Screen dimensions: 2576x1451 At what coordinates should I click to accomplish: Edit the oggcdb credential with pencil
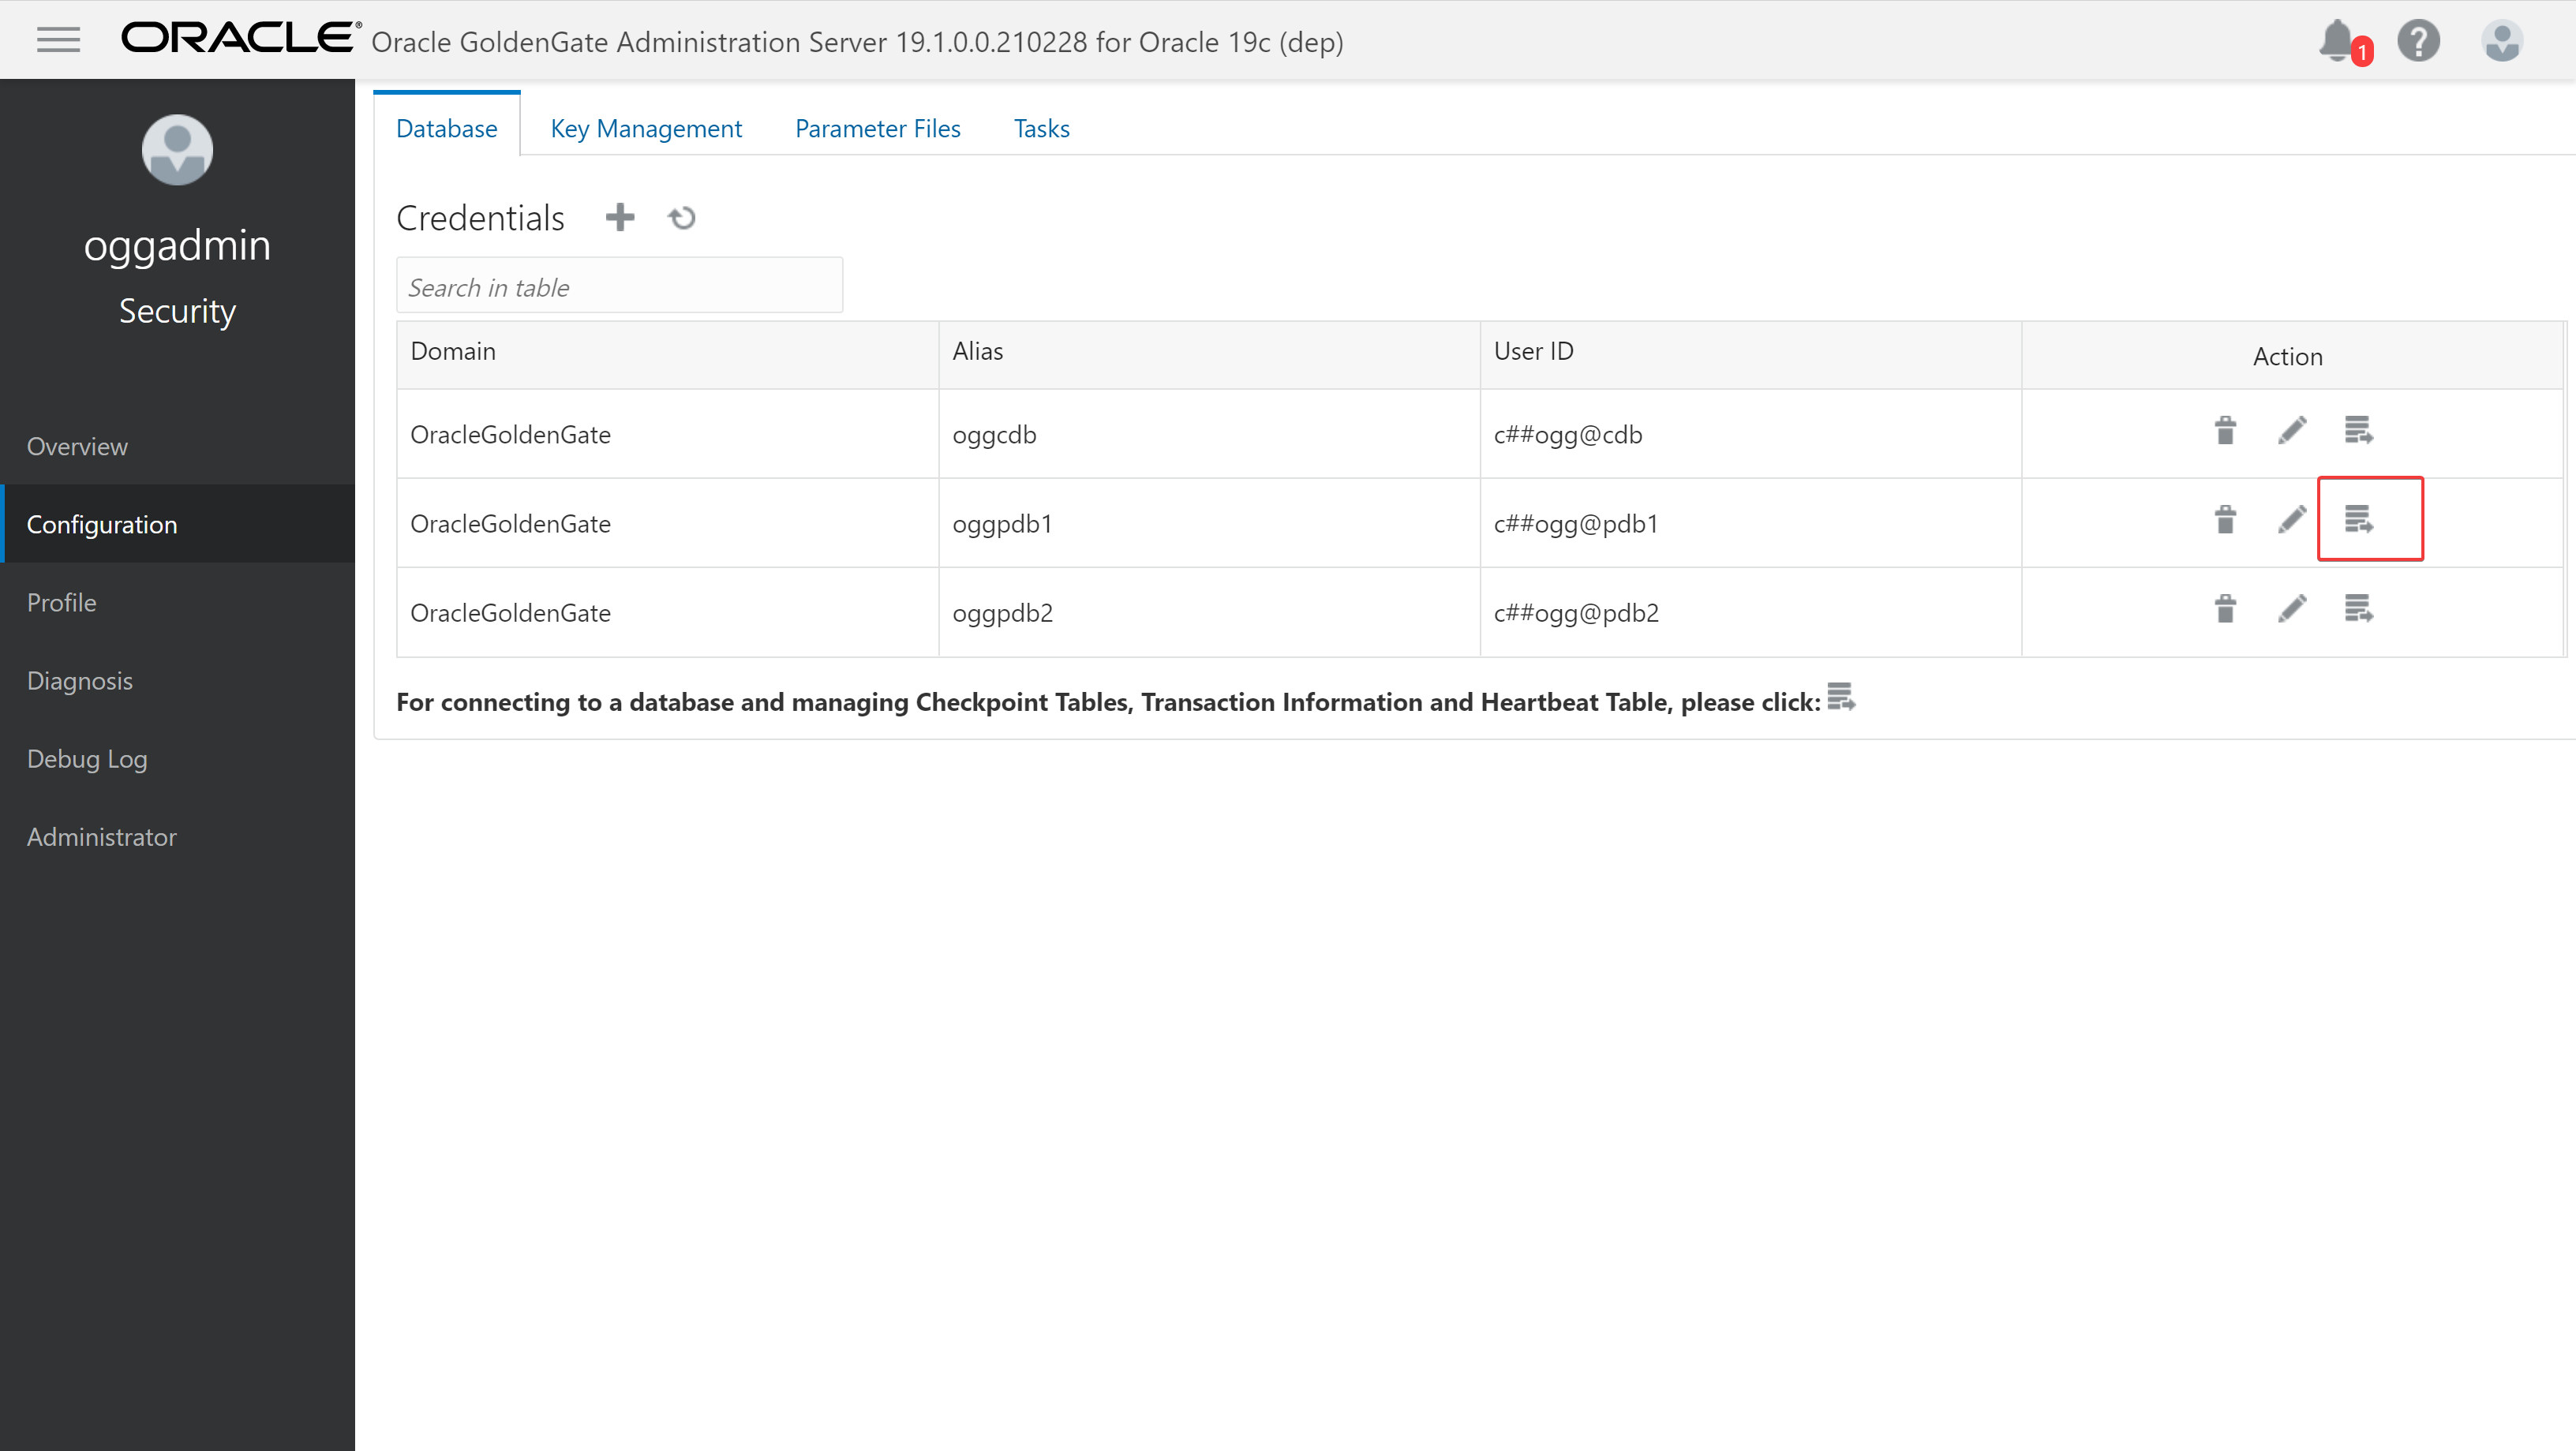(2292, 431)
